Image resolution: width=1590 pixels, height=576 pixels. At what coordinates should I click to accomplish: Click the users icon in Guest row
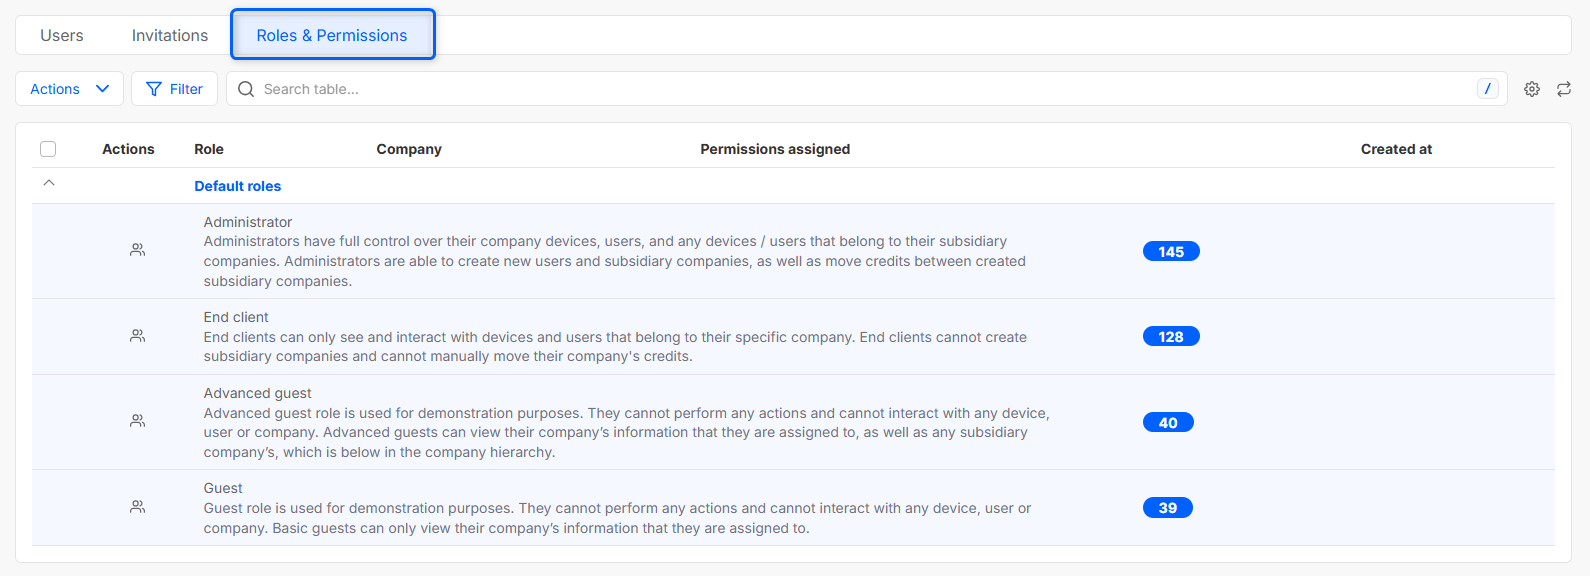(138, 507)
